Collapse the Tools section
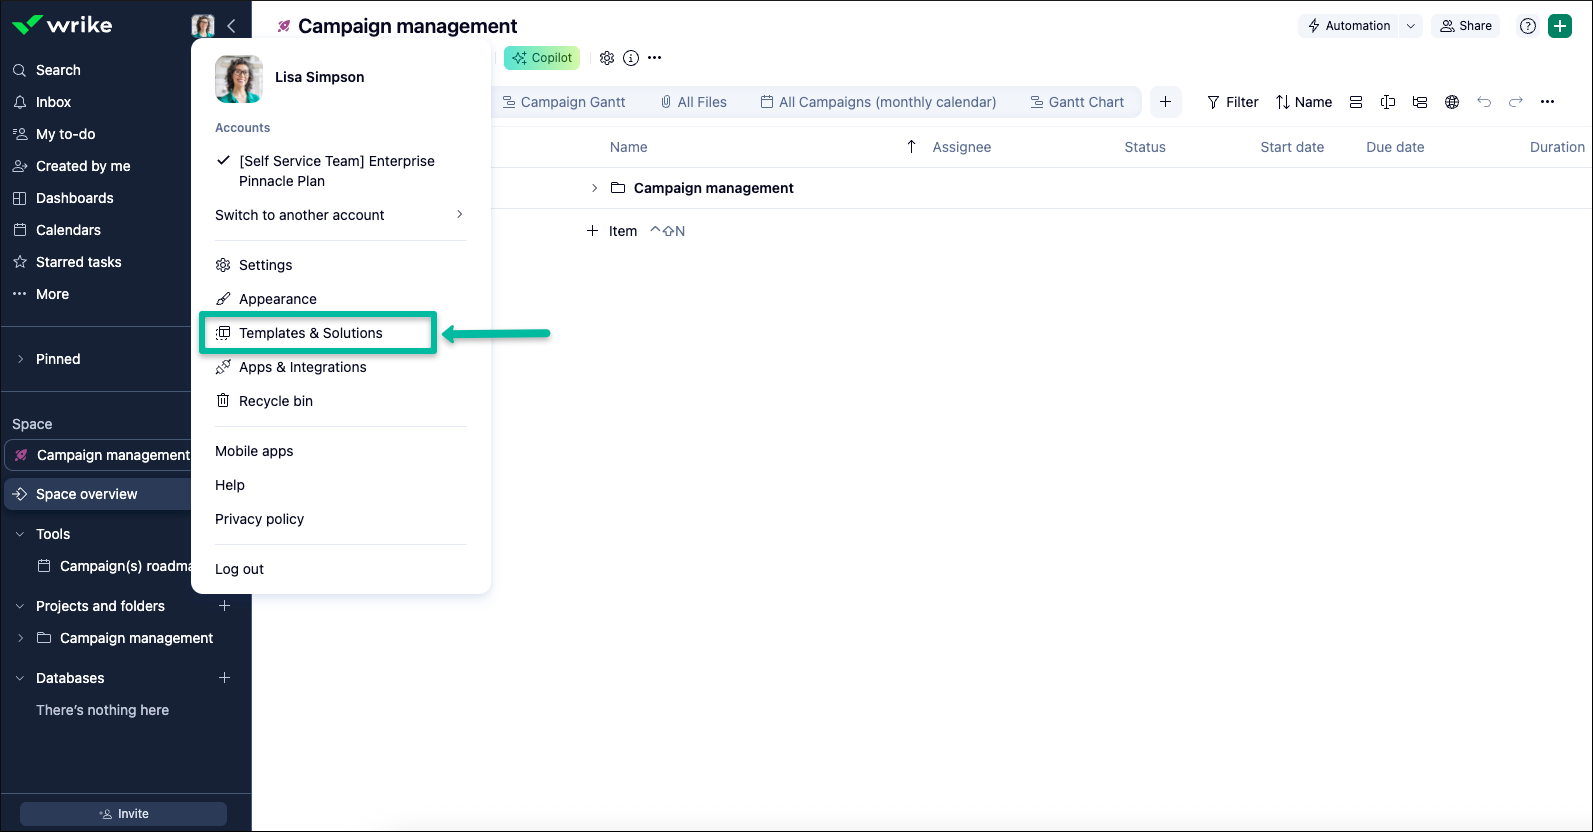This screenshot has height=832, width=1593. click(x=20, y=534)
